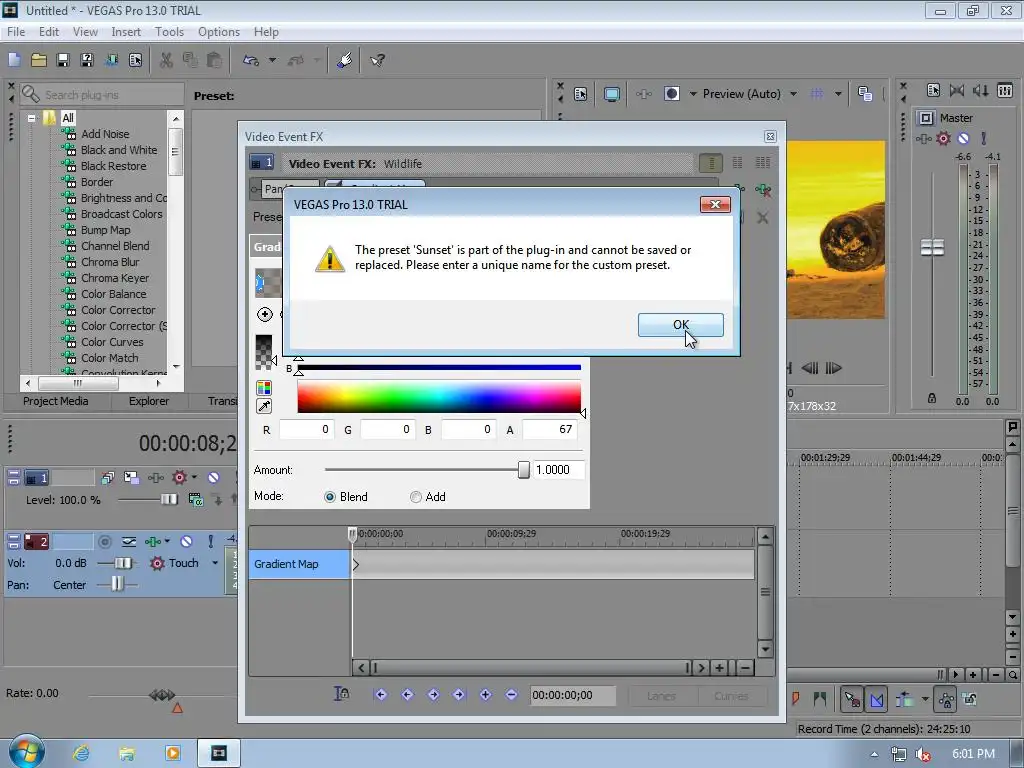Select the Black and White plug-in

pyautogui.click(x=119, y=150)
